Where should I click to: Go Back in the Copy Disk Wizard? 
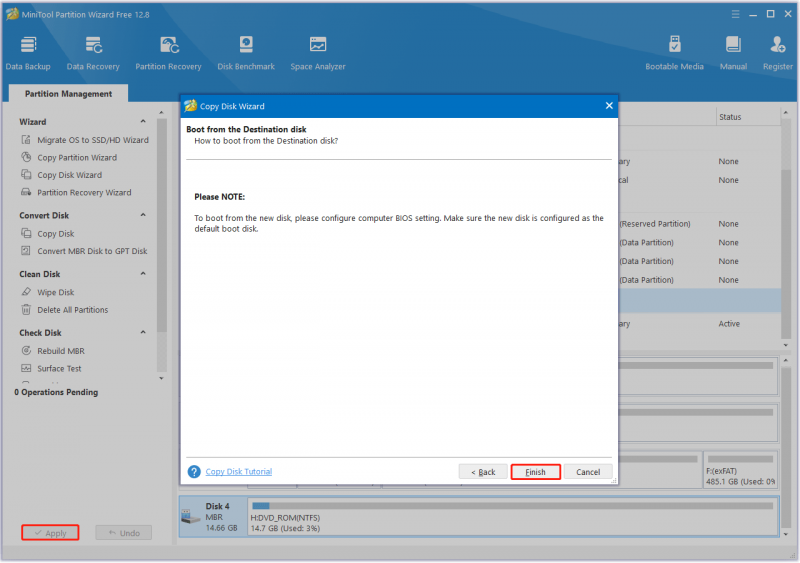483,472
